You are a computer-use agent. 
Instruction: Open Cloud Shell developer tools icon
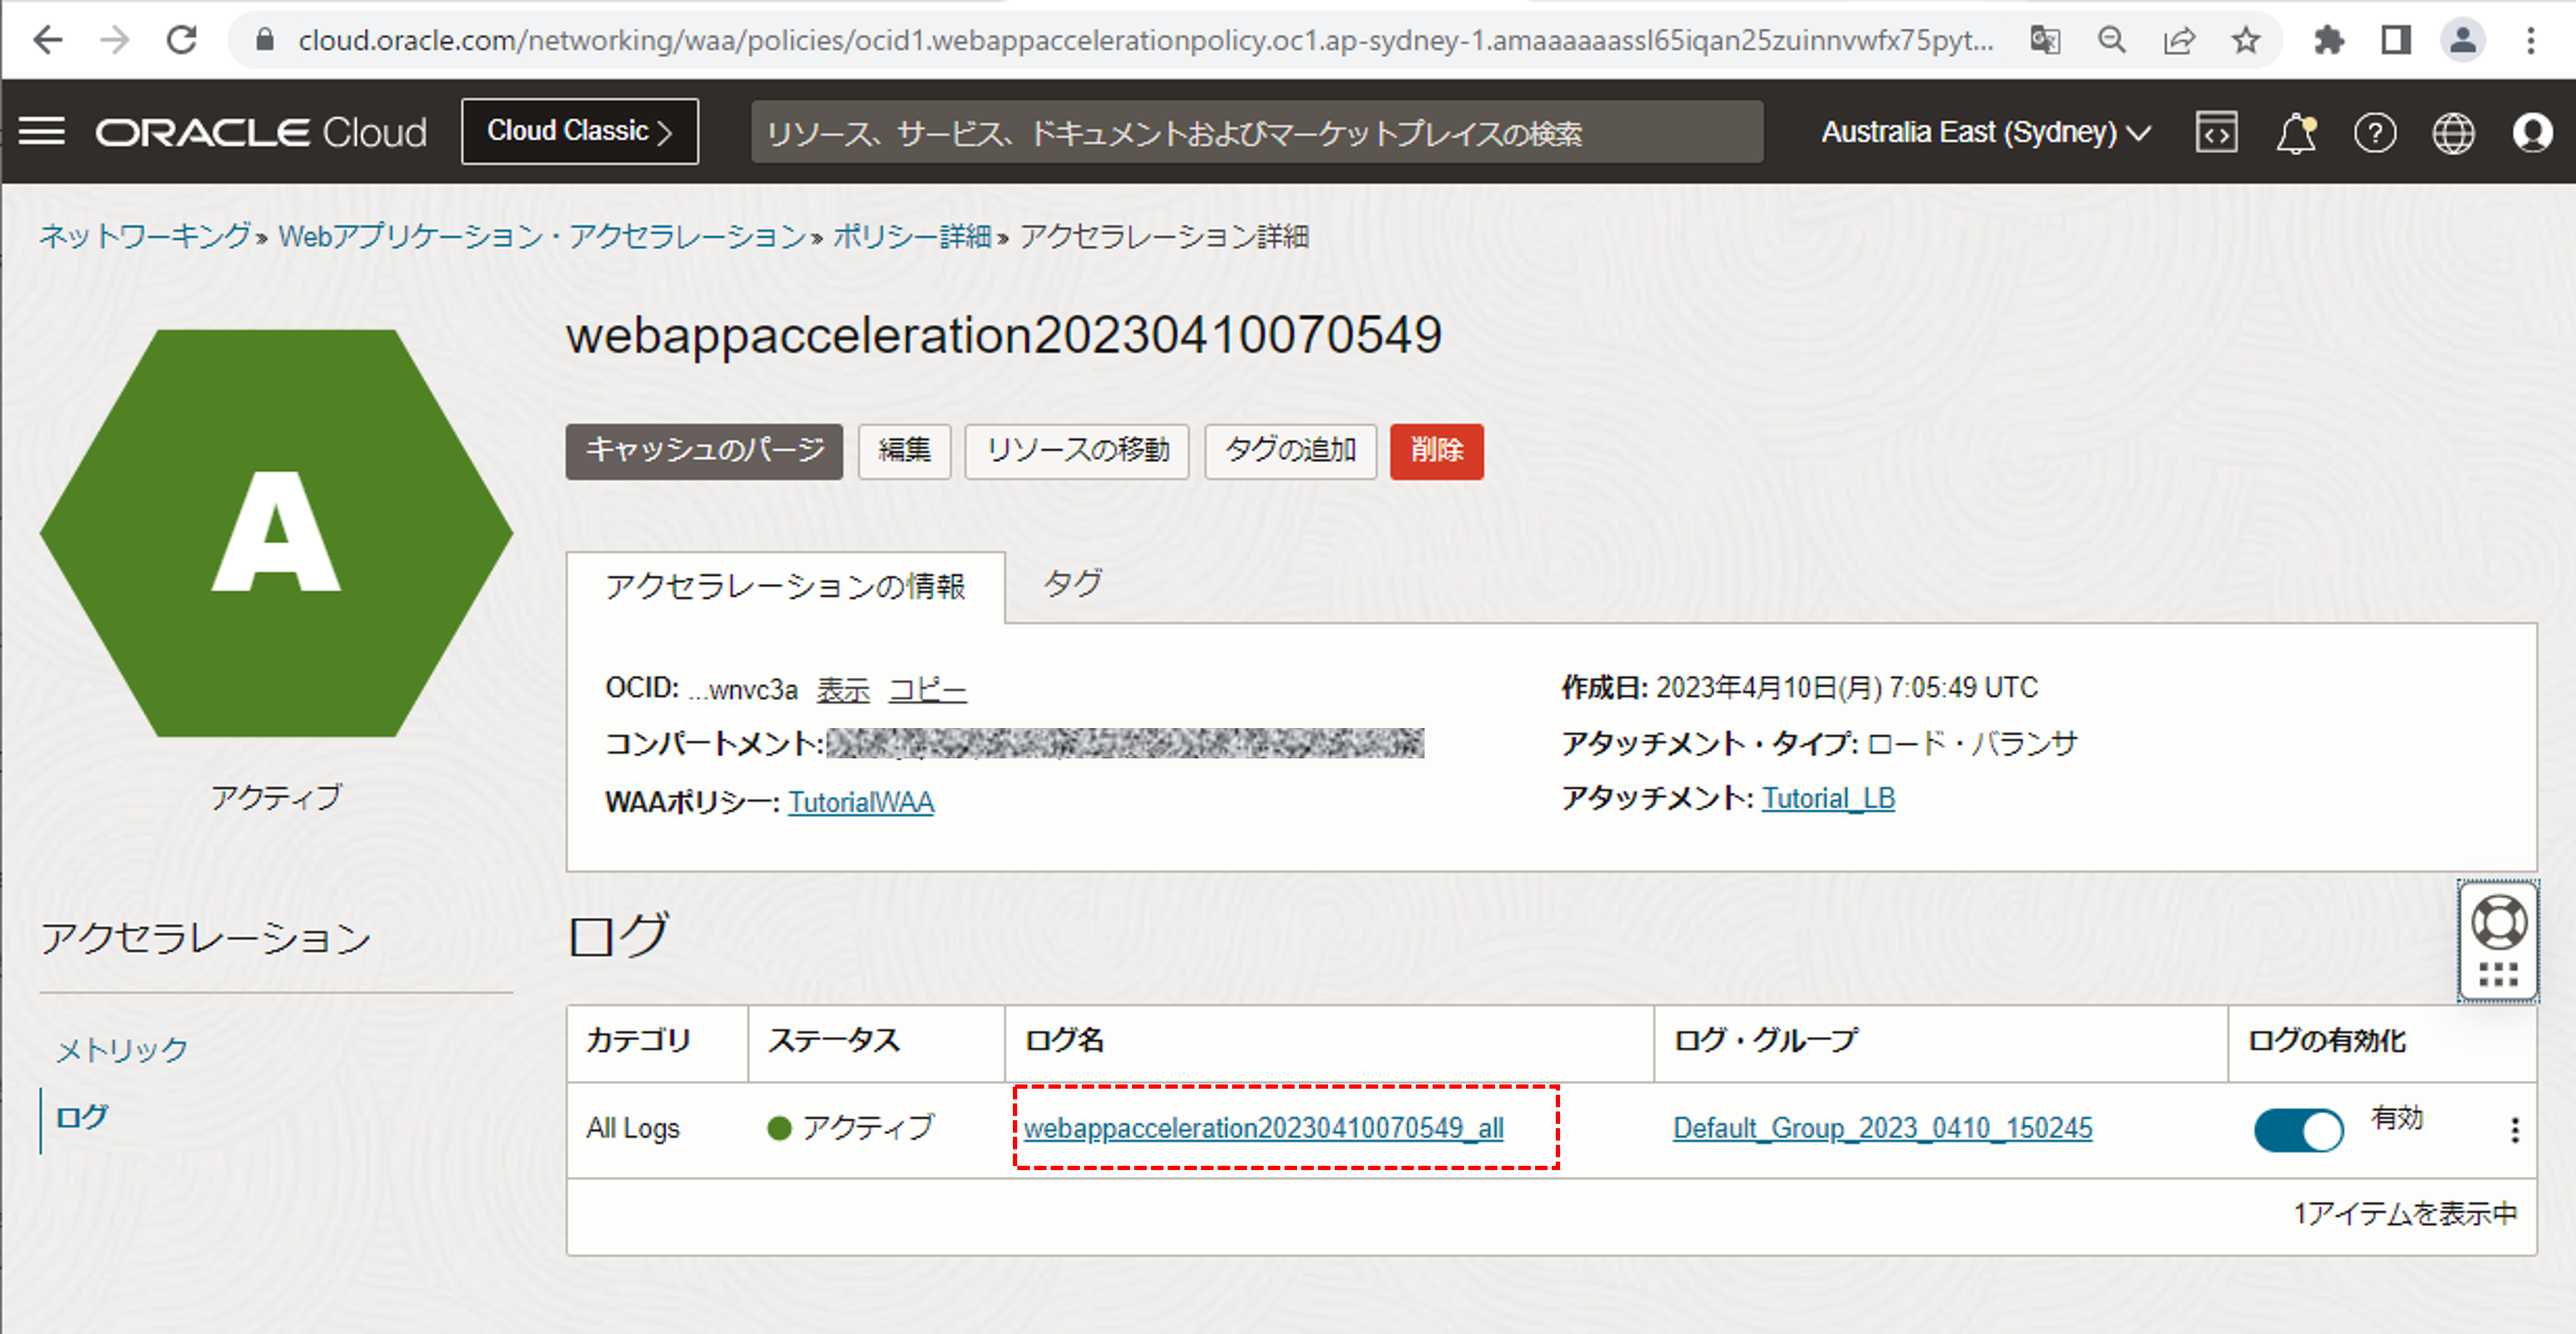tap(2216, 131)
